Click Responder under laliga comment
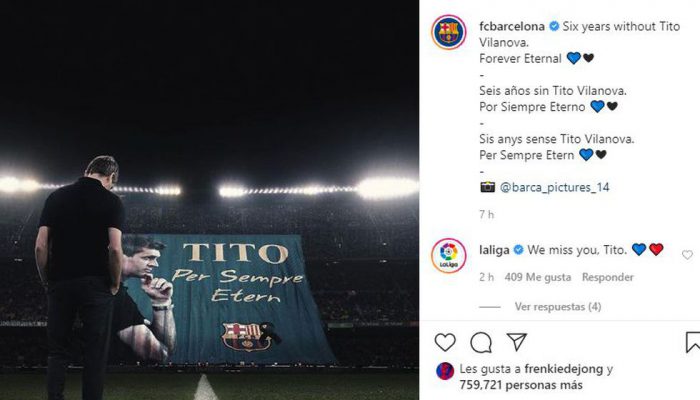Viewport: 700px width, 400px height. click(x=608, y=277)
